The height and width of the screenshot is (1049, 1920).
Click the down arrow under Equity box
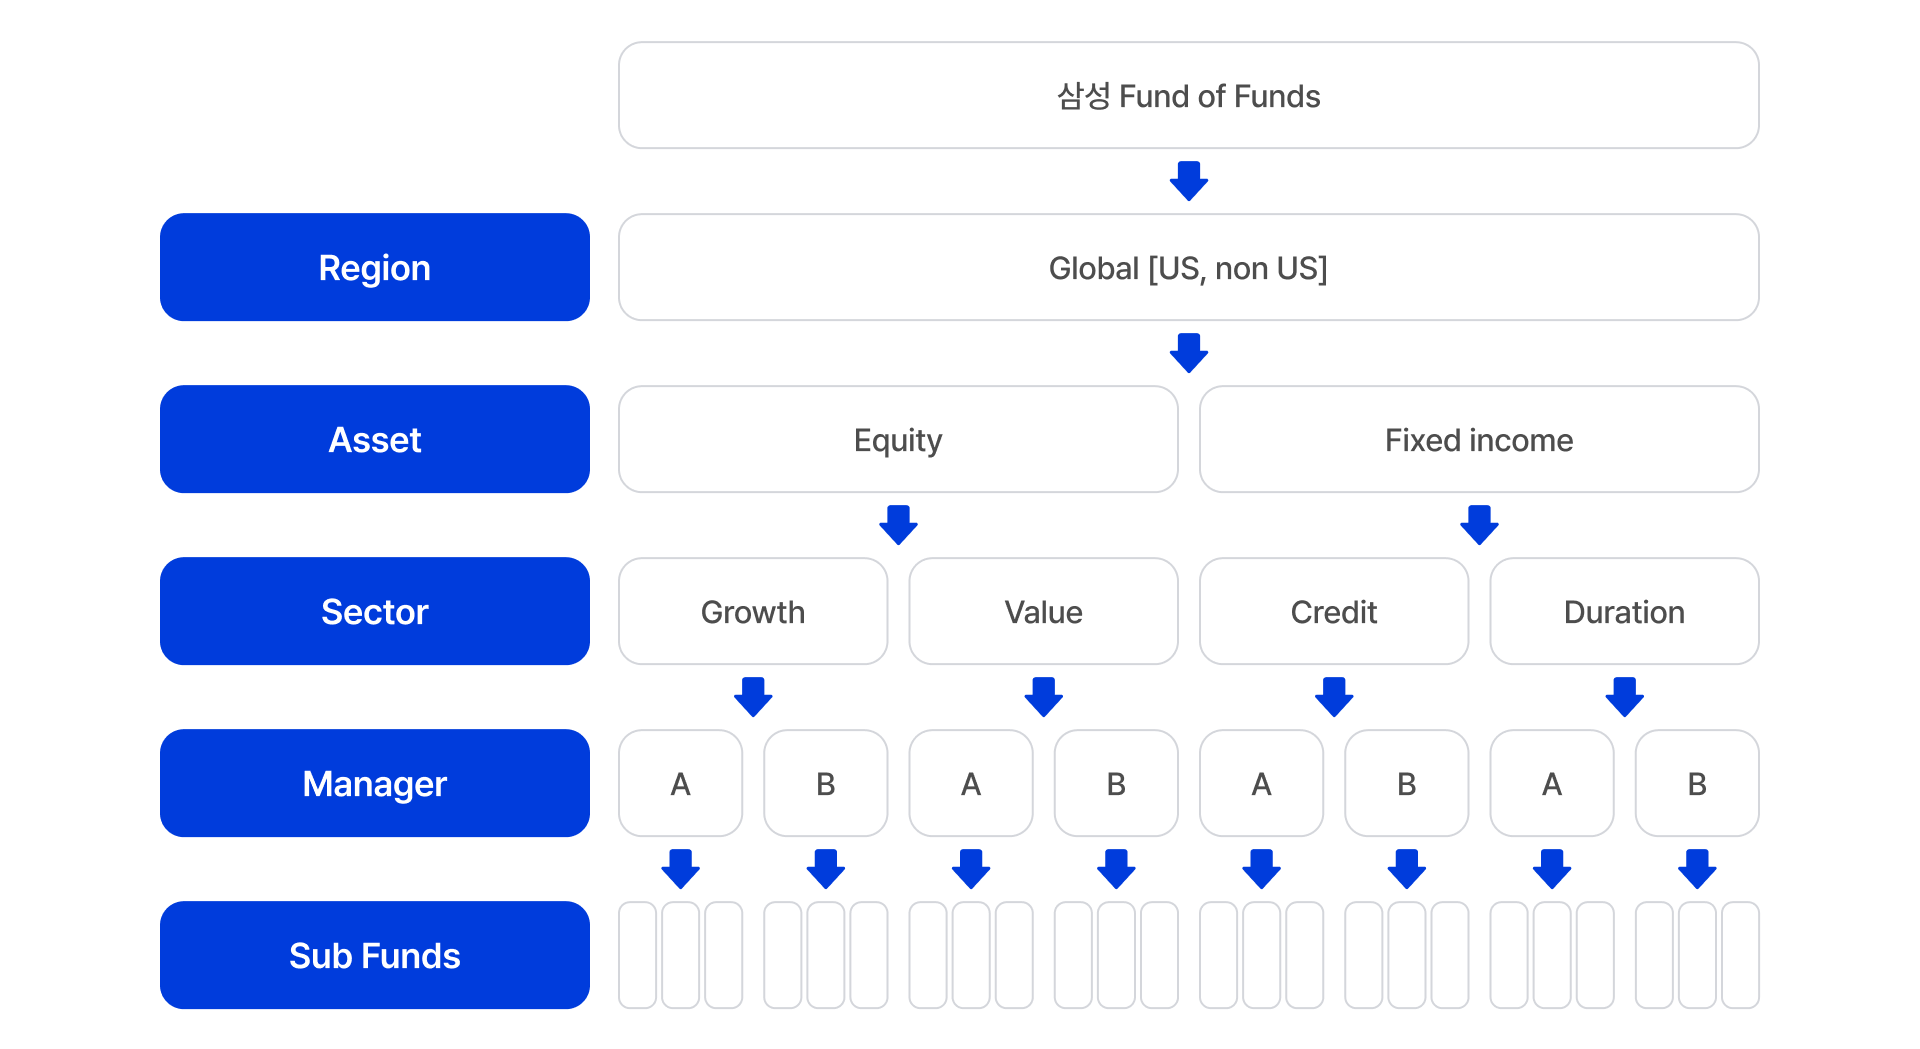(898, 525)
